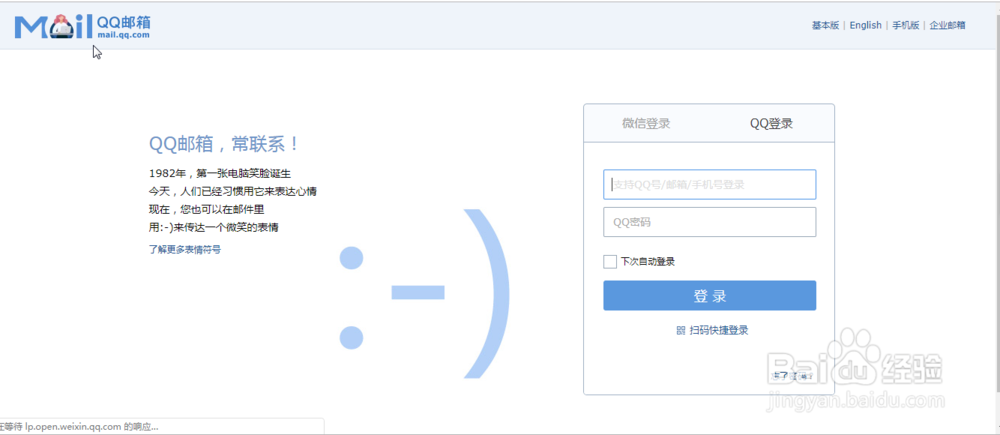
Task: Click the blue 登录 button
Action: tap(709, 296)
